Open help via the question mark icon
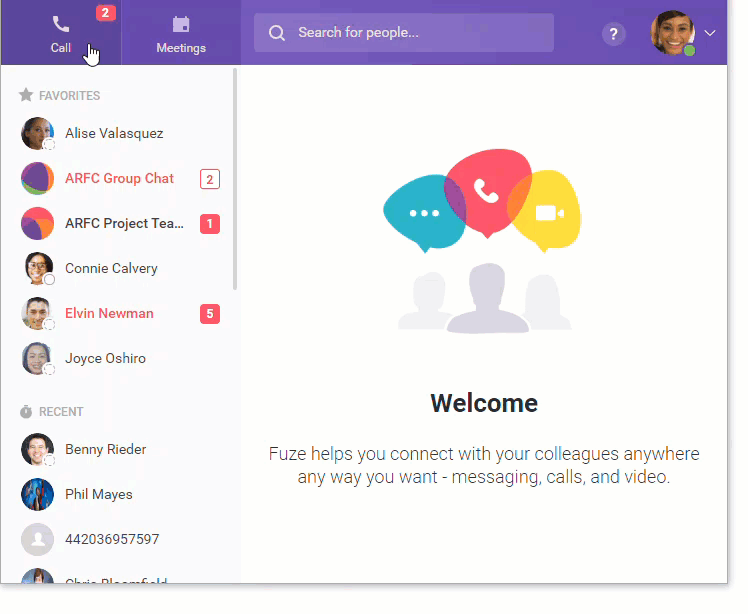The width and height of the screenshot is (748, 614). click(x=613, y=34)
